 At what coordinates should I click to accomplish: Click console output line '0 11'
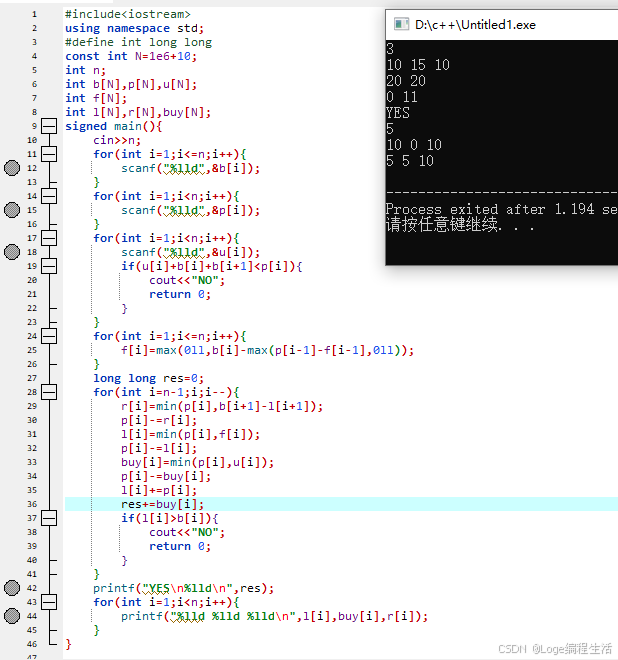tap(402, 97)
